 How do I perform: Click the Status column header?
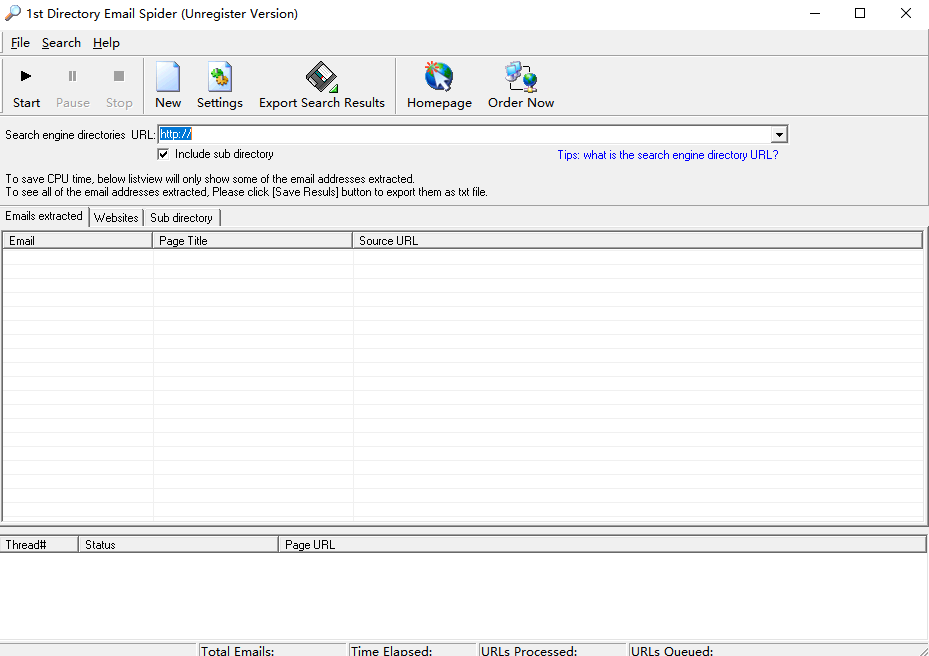tap(178, 545)
